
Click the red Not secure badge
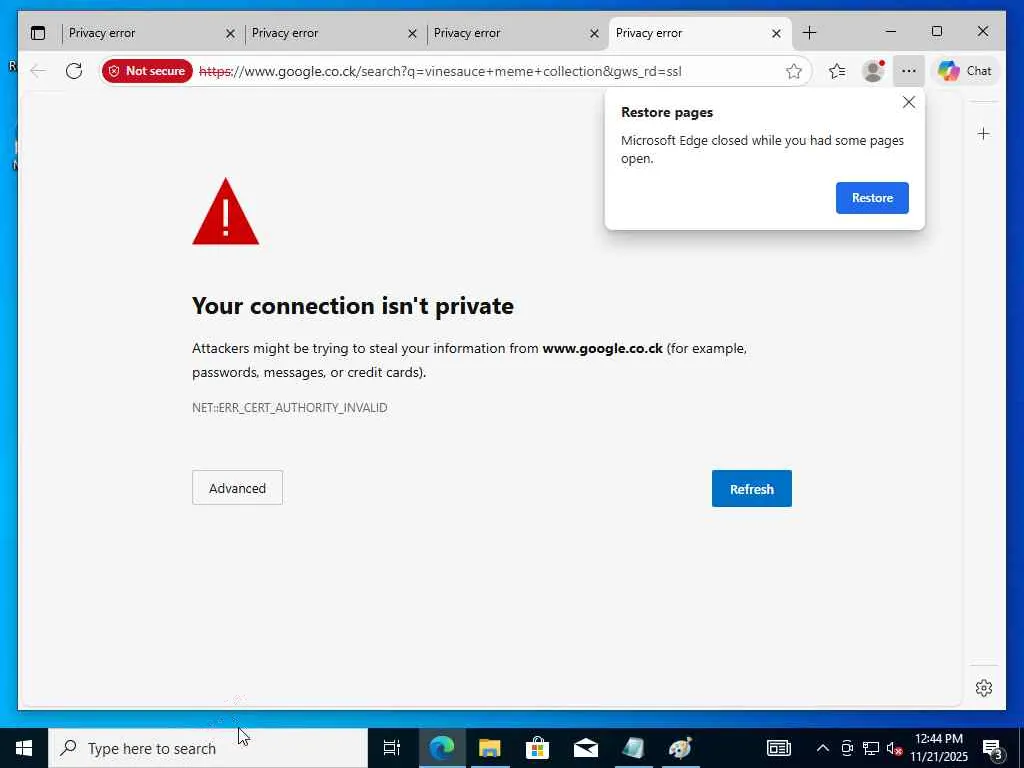(x=147, y=71)
